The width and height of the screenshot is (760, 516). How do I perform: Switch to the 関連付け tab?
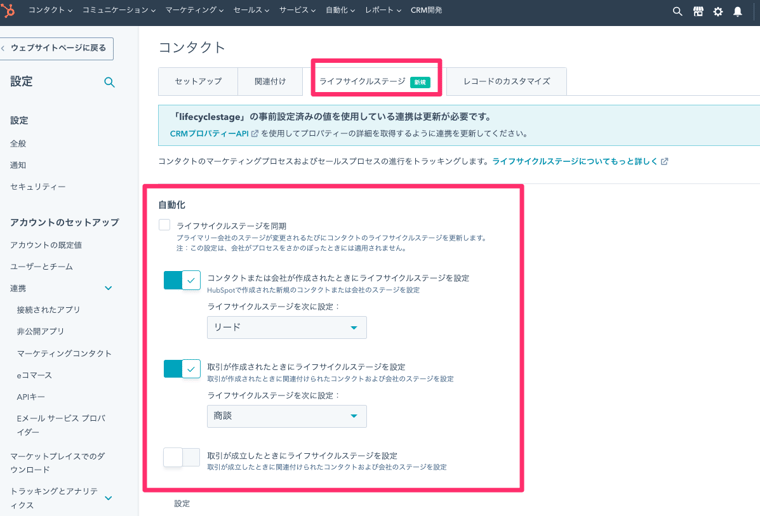pos(270,81)
